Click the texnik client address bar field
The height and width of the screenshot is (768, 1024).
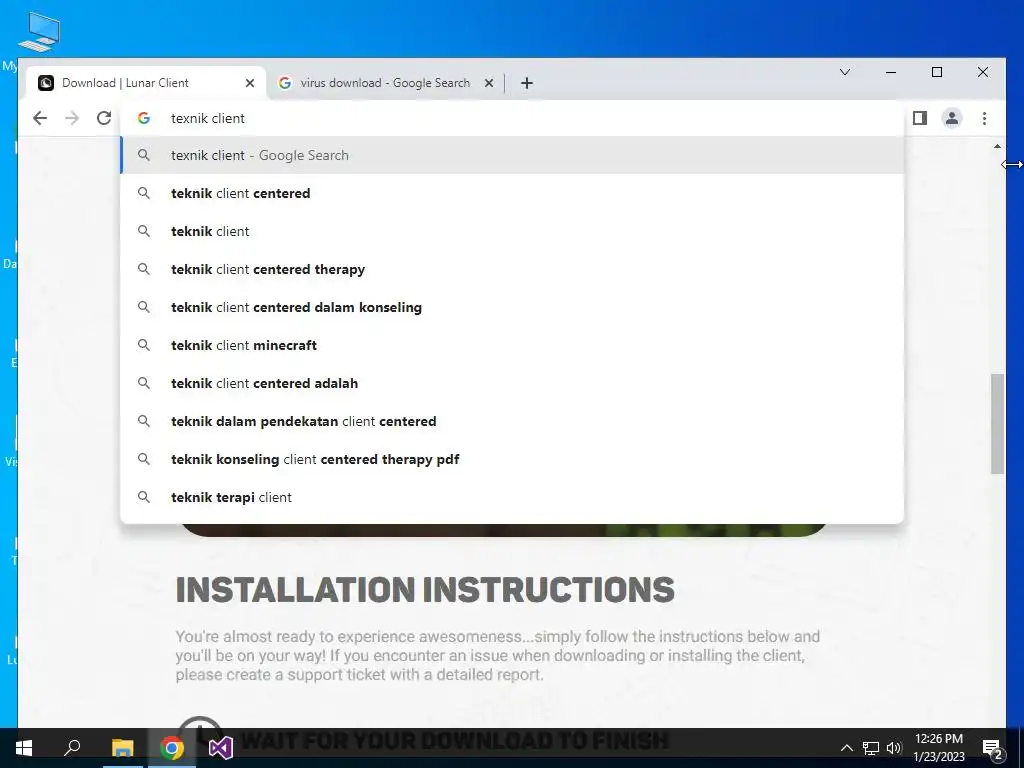point(512,118)
